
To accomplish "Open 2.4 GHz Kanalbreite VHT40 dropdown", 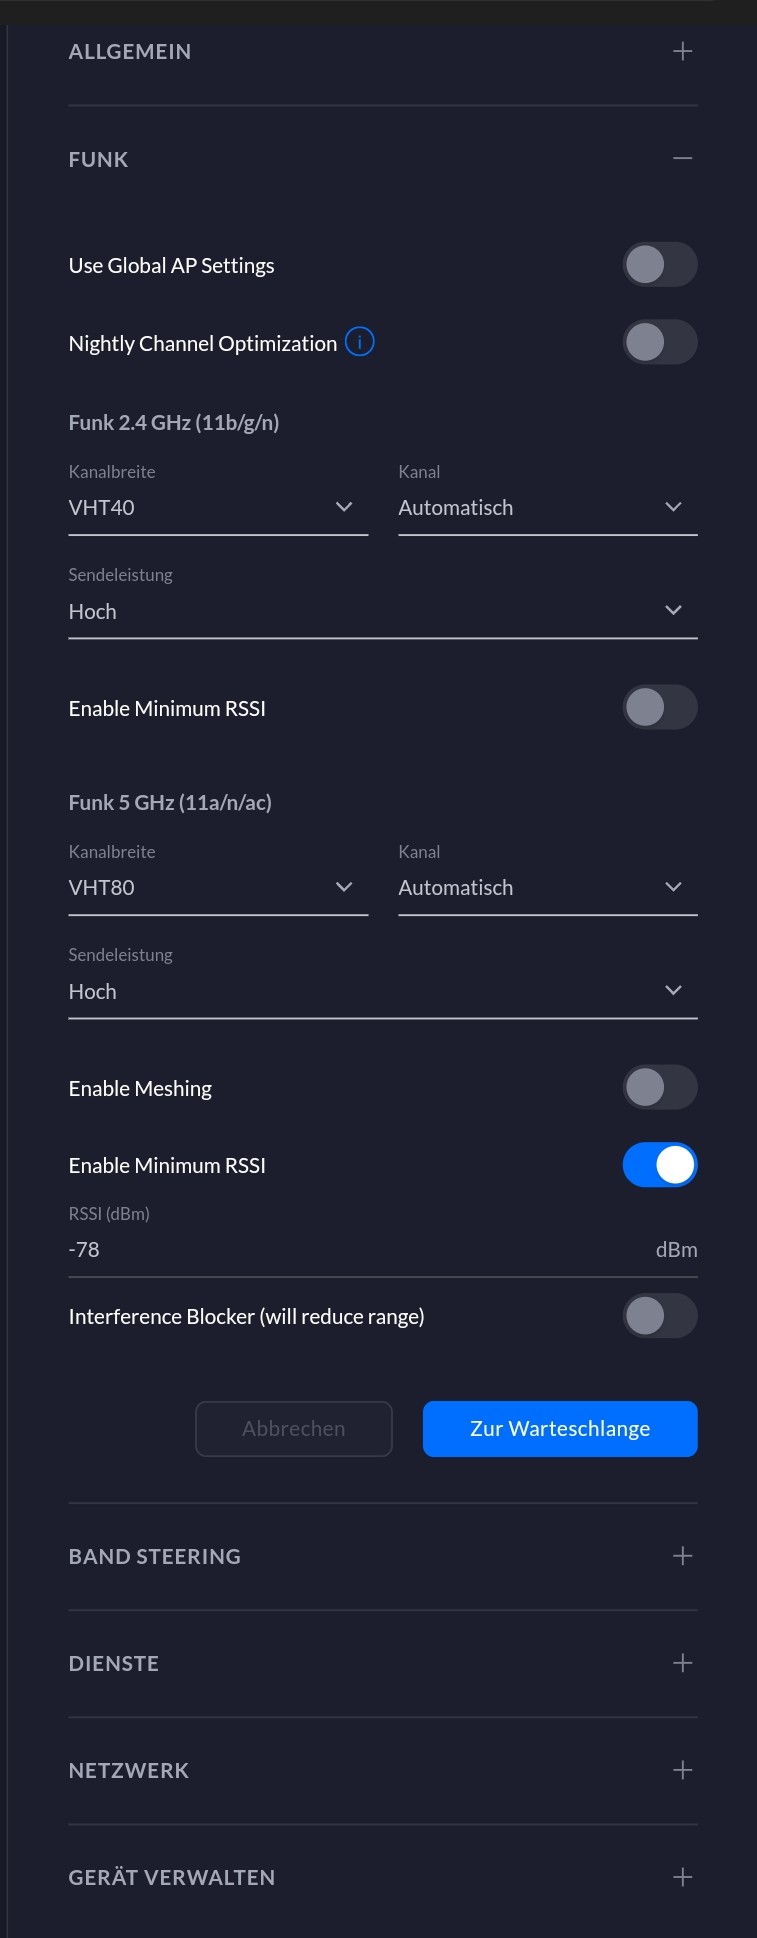I will coord(217,508).
